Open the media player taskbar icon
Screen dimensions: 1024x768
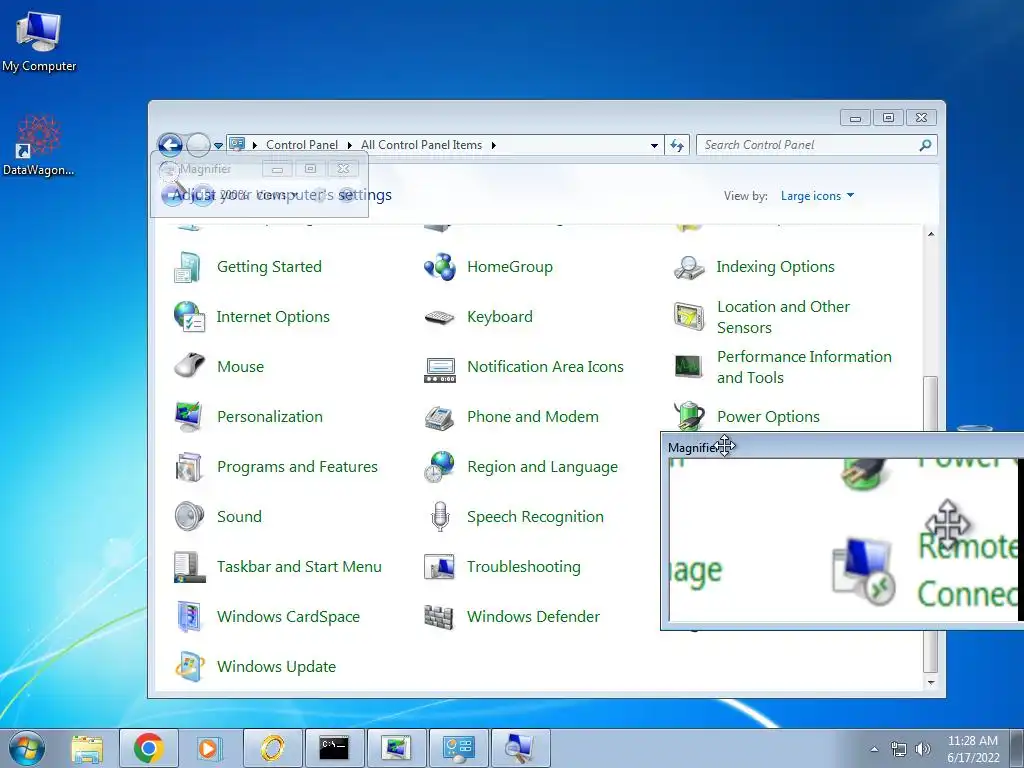(209, 748)
